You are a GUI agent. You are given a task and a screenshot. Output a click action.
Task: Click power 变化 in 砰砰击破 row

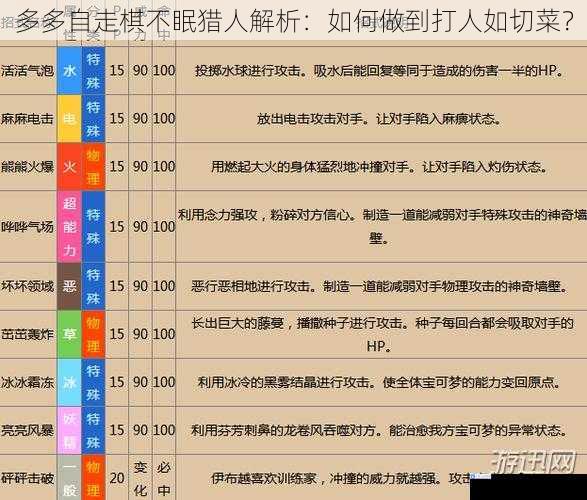(x=140, y=478)
